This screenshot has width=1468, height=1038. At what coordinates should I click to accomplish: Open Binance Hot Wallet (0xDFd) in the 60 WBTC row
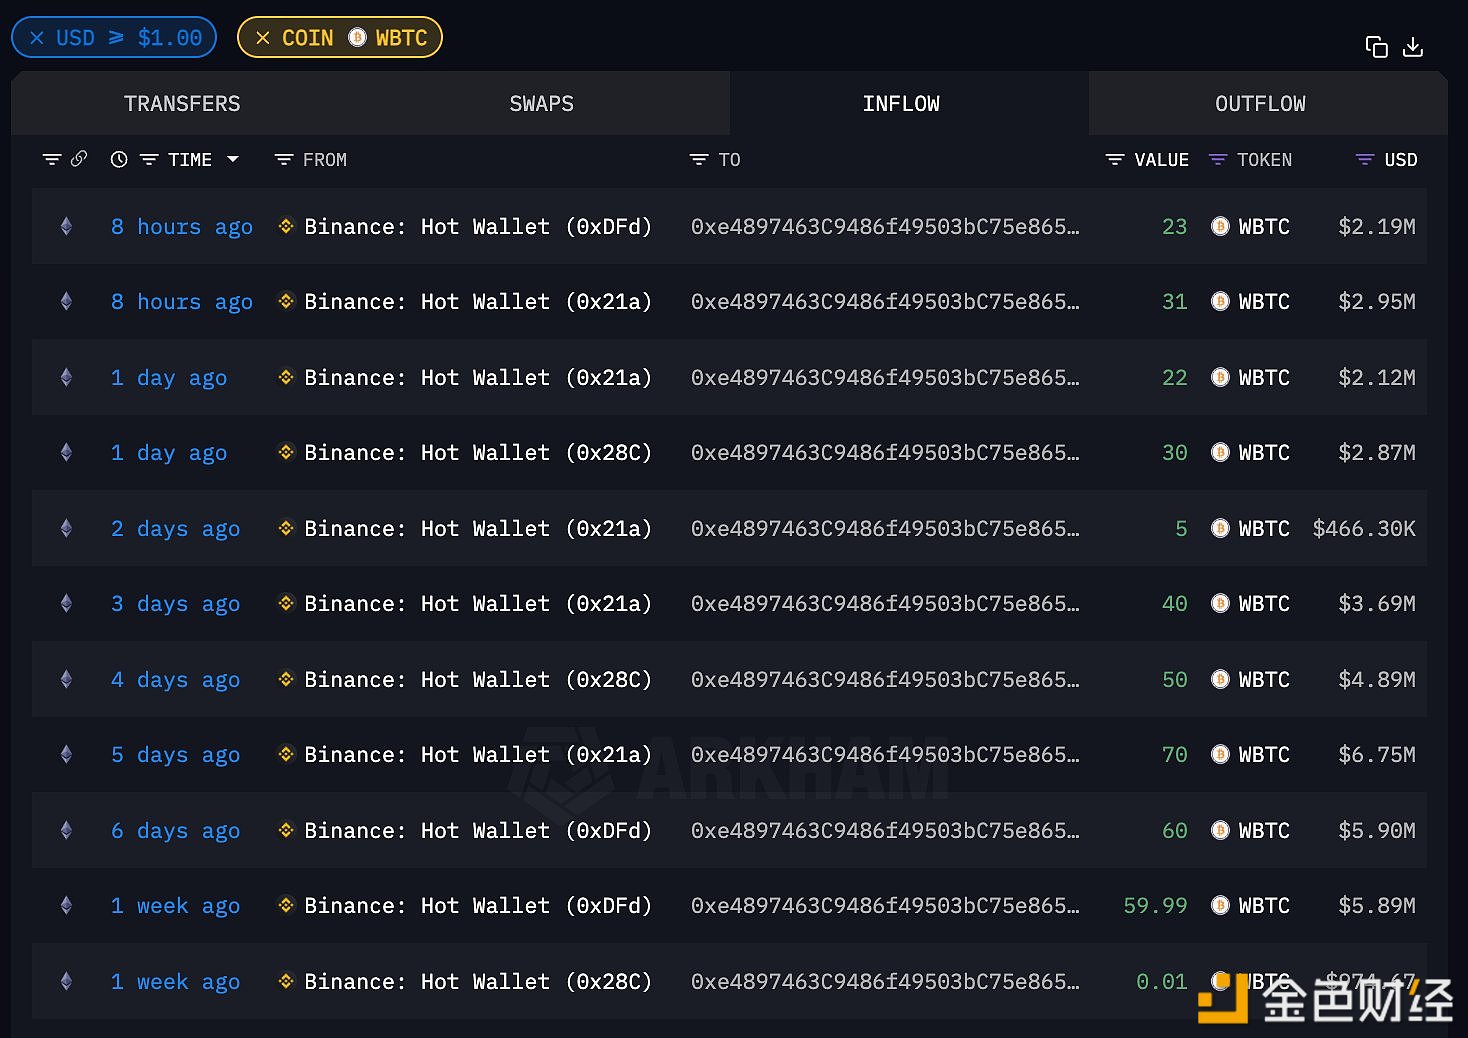pos(478,831)
